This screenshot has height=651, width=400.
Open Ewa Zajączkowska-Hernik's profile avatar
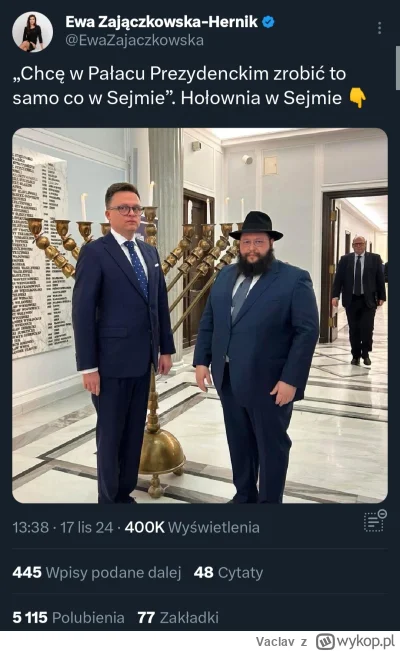click(x=32, y=32)
